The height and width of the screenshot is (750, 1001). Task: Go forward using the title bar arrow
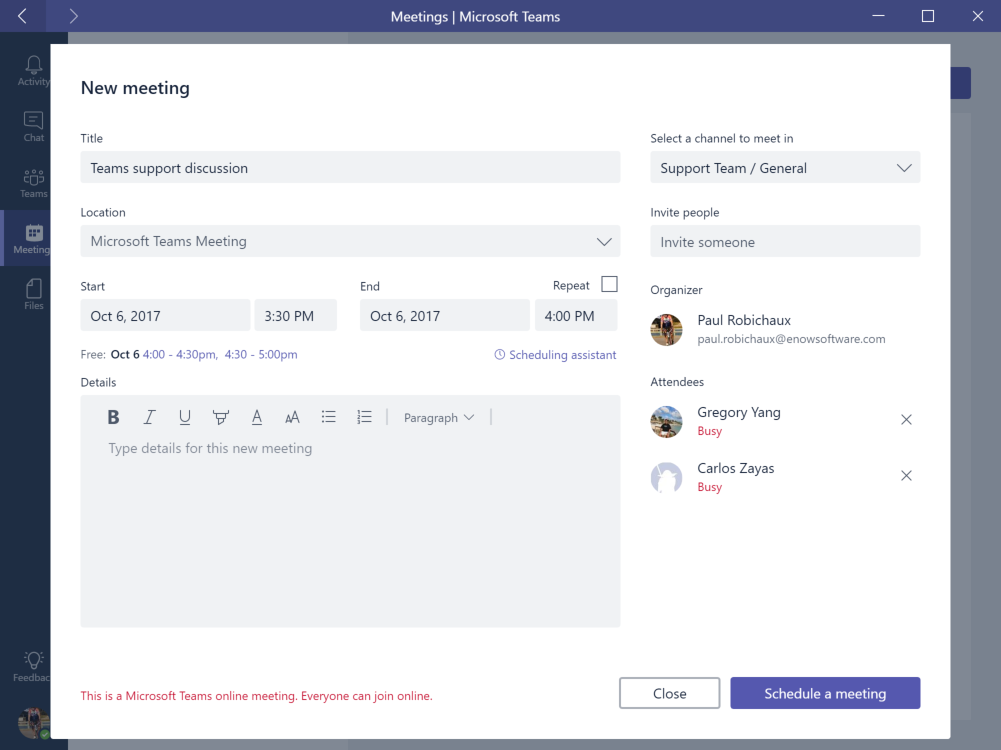tap(73, 16)
